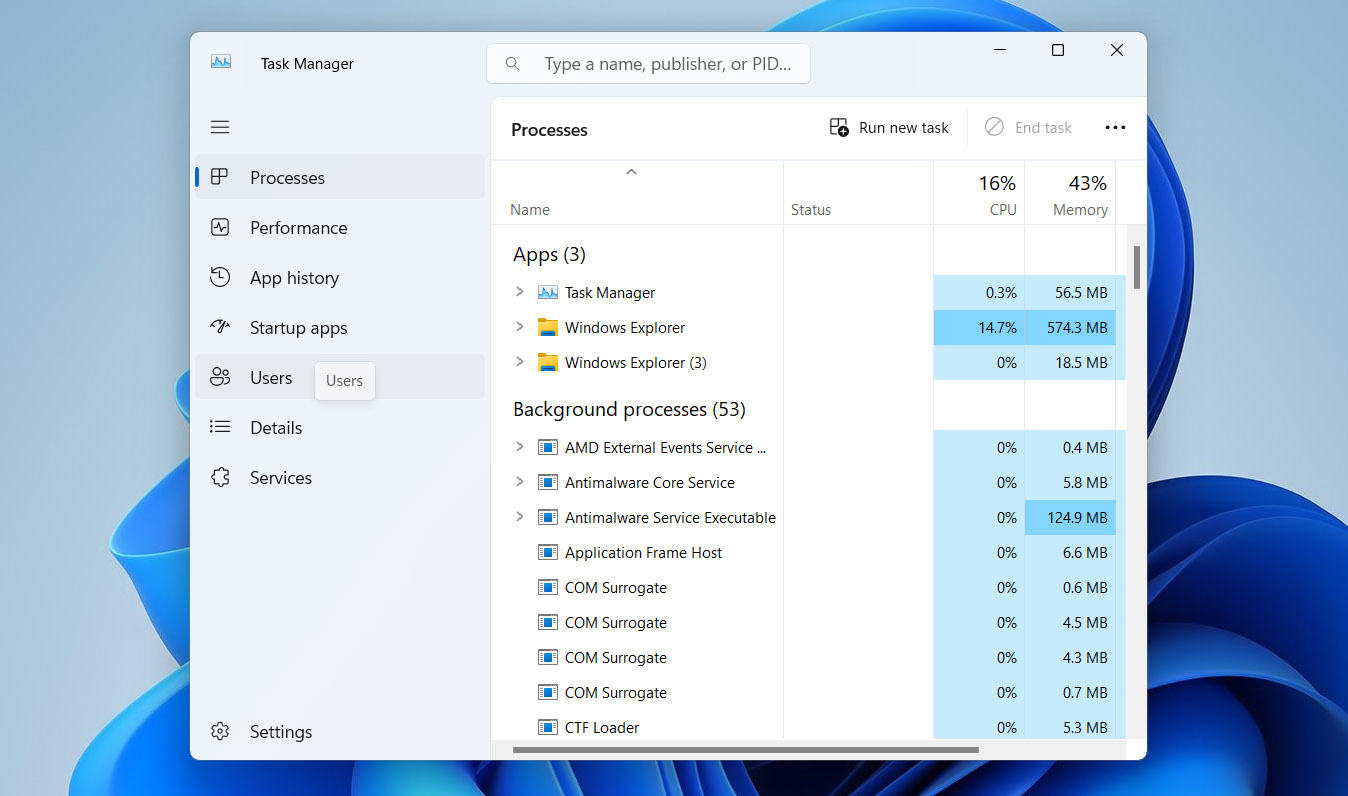Sort by the CPU column header
The image size is (1348, 796).
tap(979, 192)
